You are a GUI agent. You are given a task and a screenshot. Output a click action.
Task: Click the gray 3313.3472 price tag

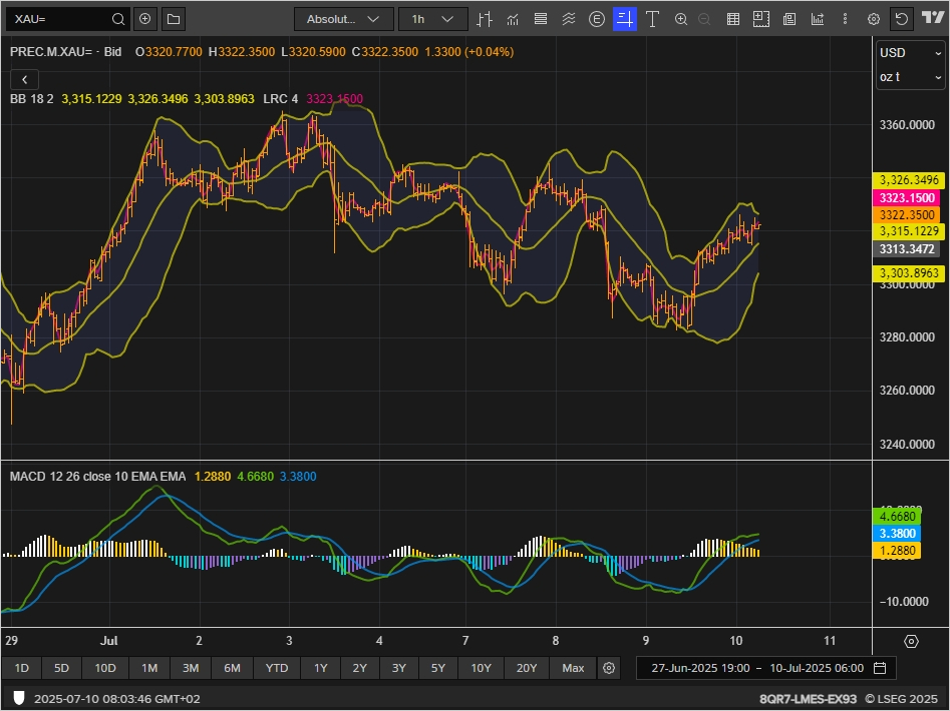tap(907, 249)
